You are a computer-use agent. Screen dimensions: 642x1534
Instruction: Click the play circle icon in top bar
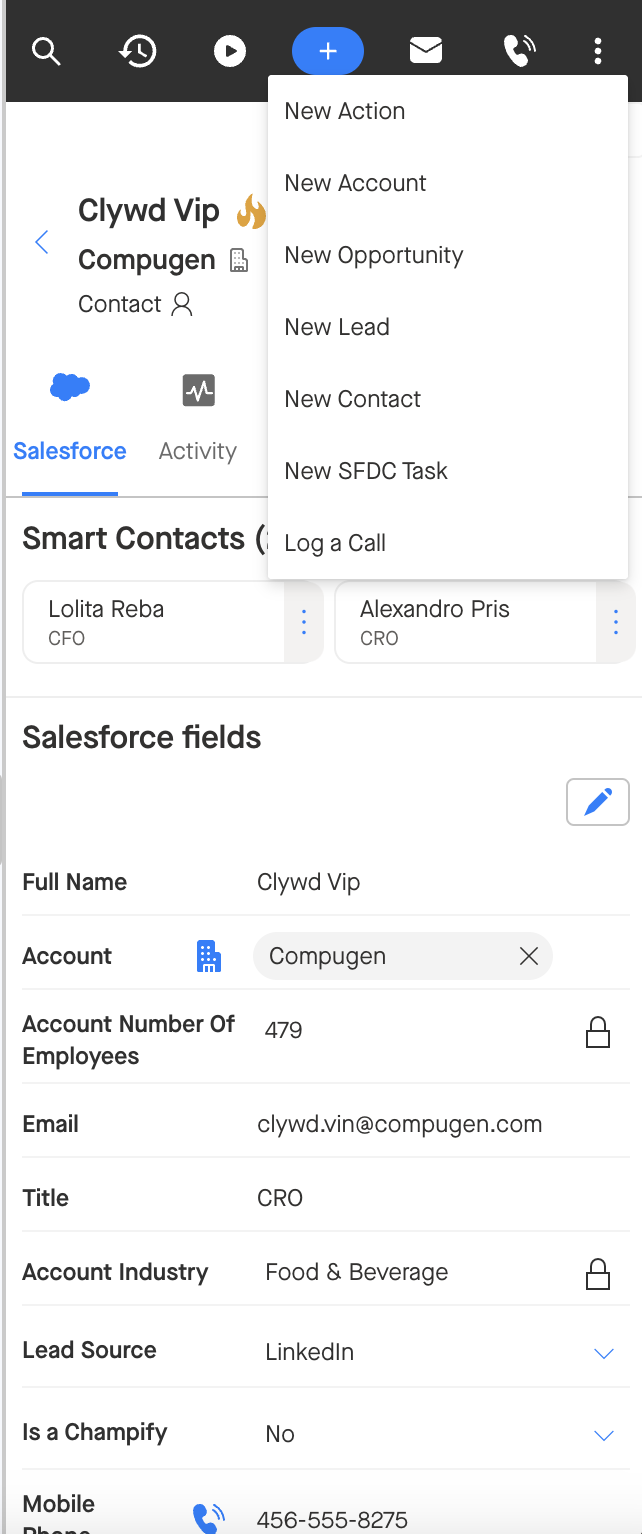click(230, 51)
